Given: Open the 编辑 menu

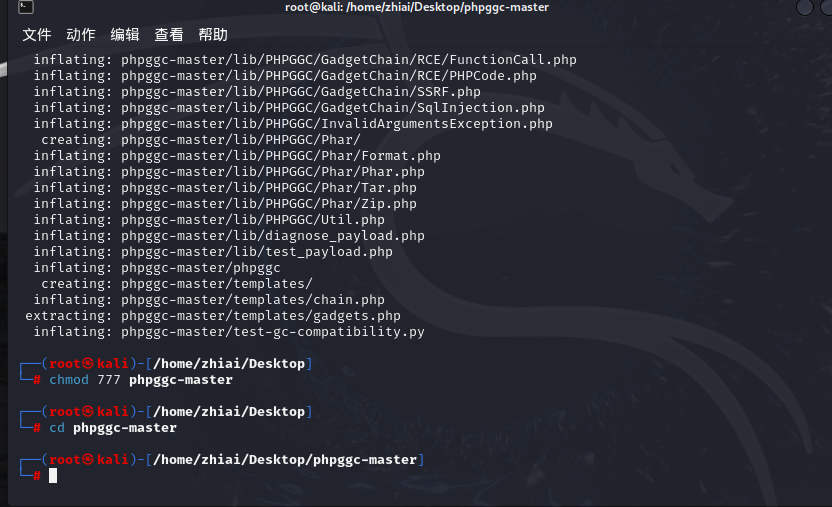Looking at the screenshot, I should [125, 35].
